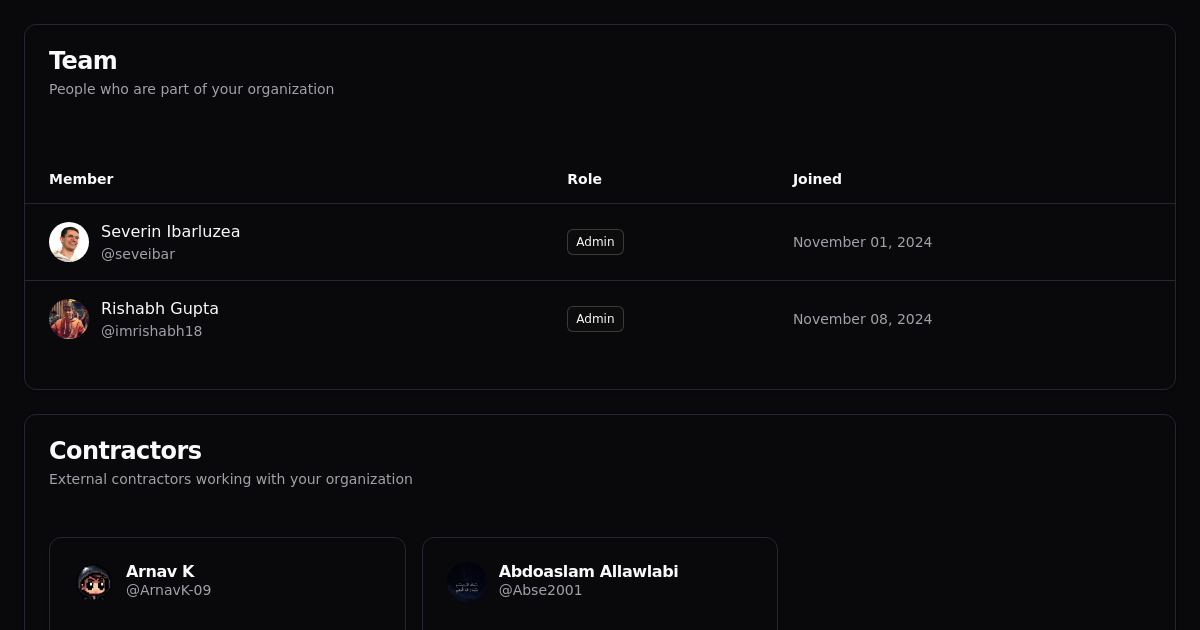The width and height of the screenshot is (1200, 630).
Task: Click the November 01, 2024 join date
Action: [862, 242]
